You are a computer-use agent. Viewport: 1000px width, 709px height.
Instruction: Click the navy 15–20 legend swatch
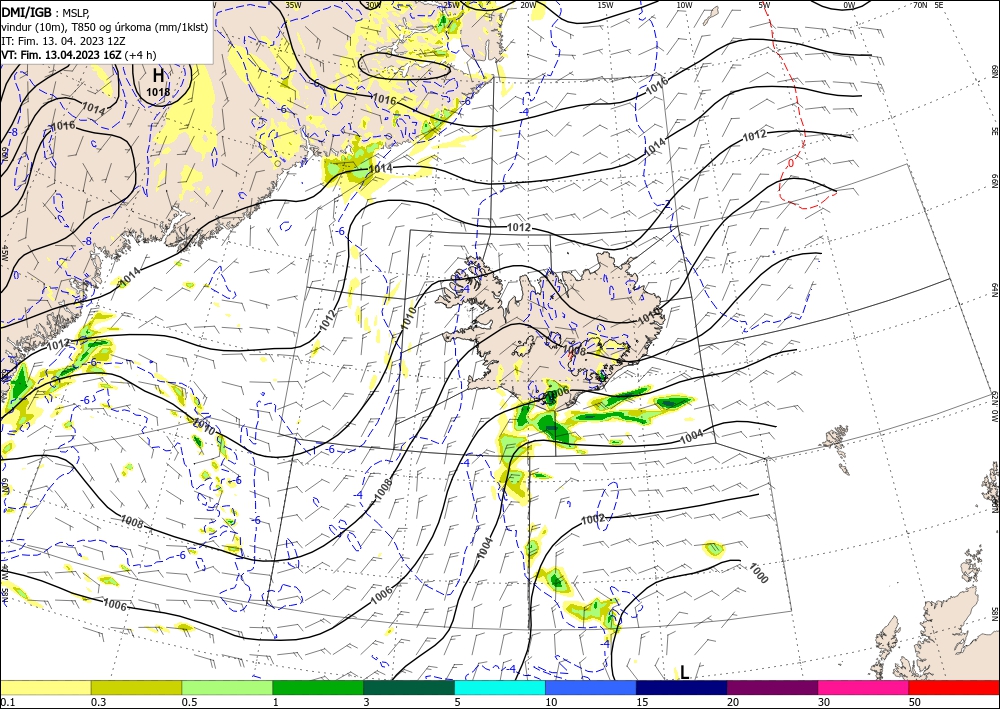682,687
